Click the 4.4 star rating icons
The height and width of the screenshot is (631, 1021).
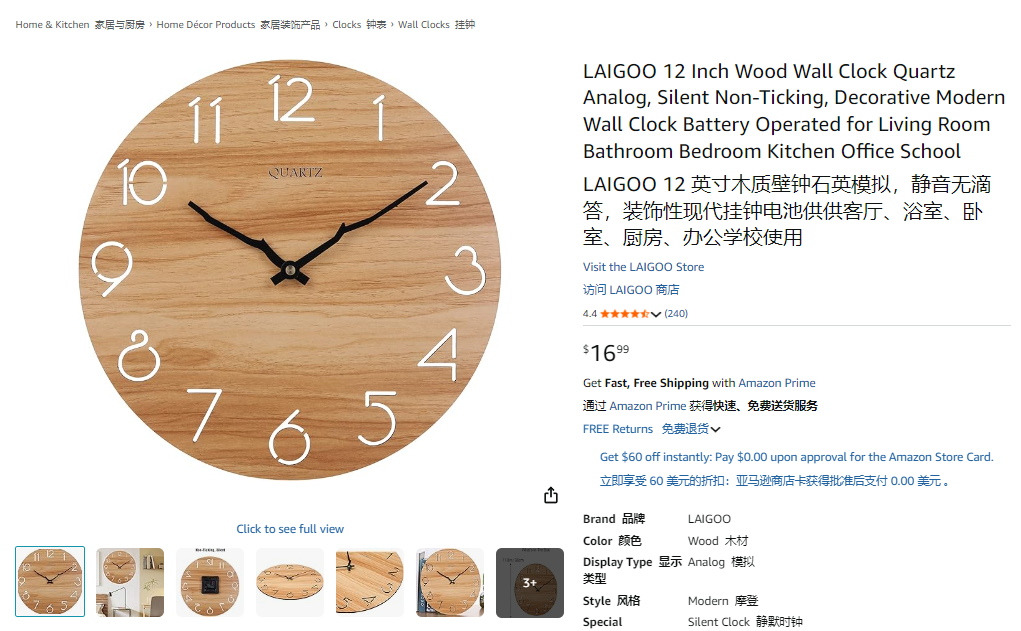(624, 314)
